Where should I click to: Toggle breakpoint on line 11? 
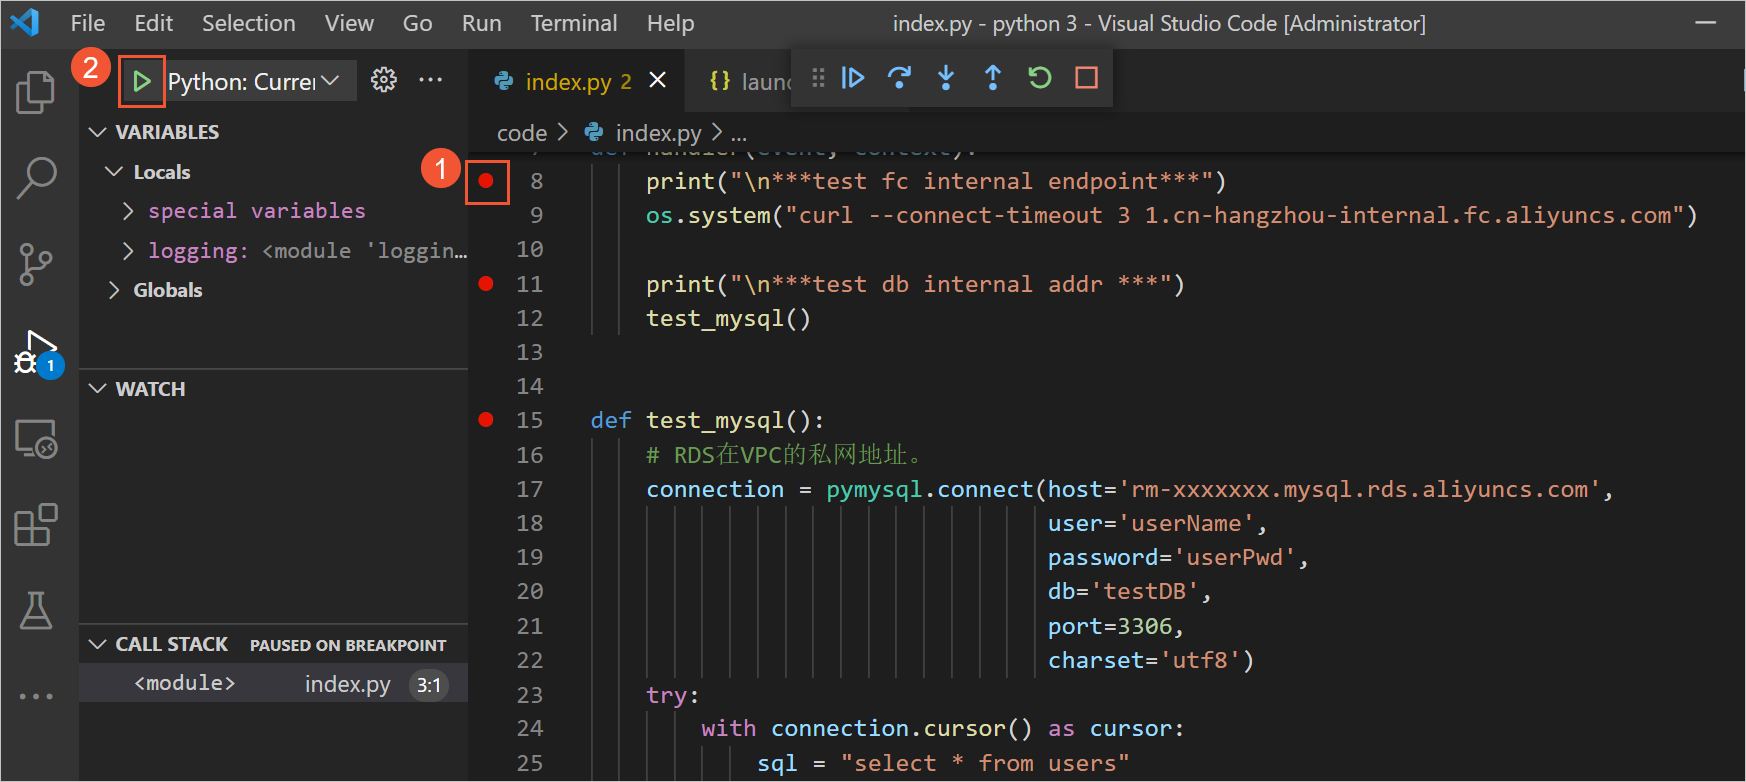point(486,284)
